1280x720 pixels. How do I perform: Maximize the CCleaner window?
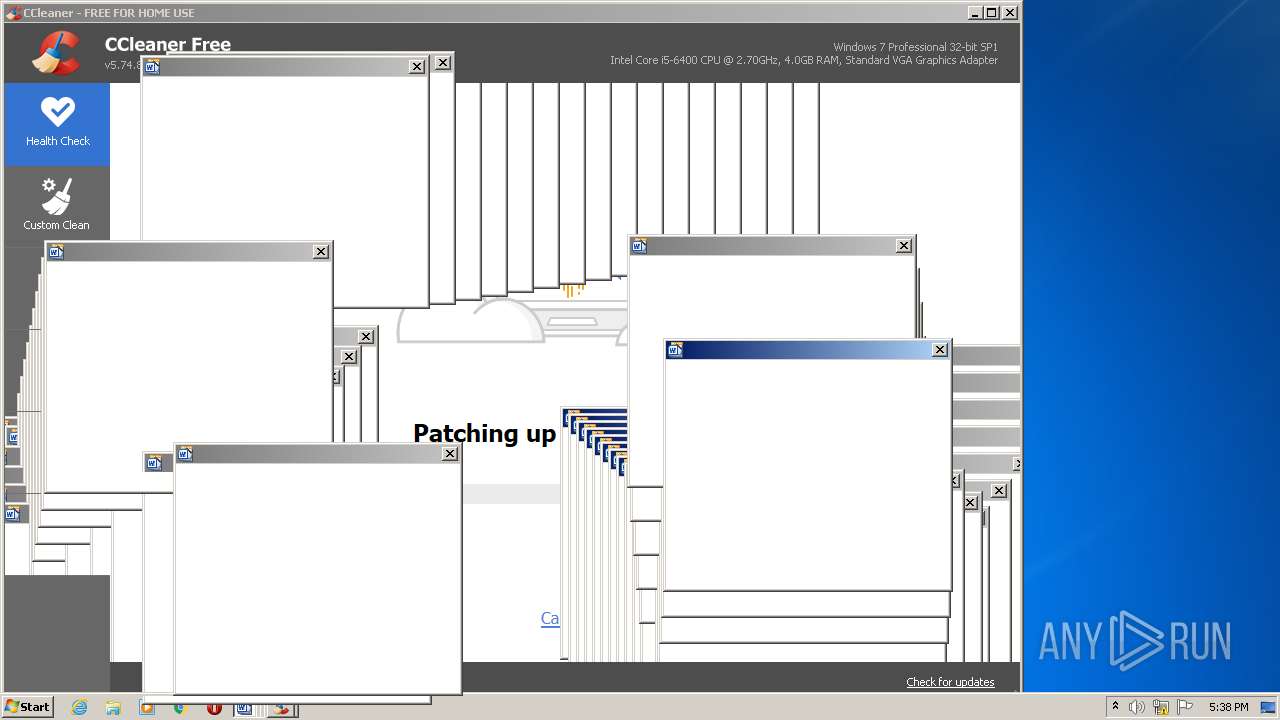(x=991, y=12)
